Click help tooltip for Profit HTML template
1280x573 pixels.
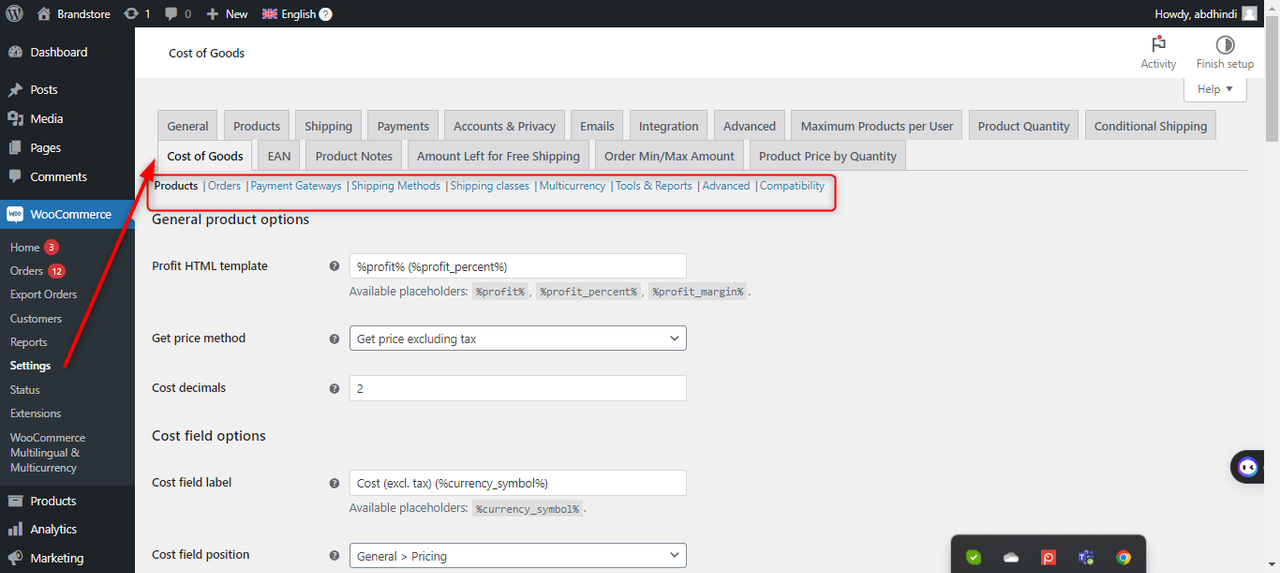click(x=334, y=266)
